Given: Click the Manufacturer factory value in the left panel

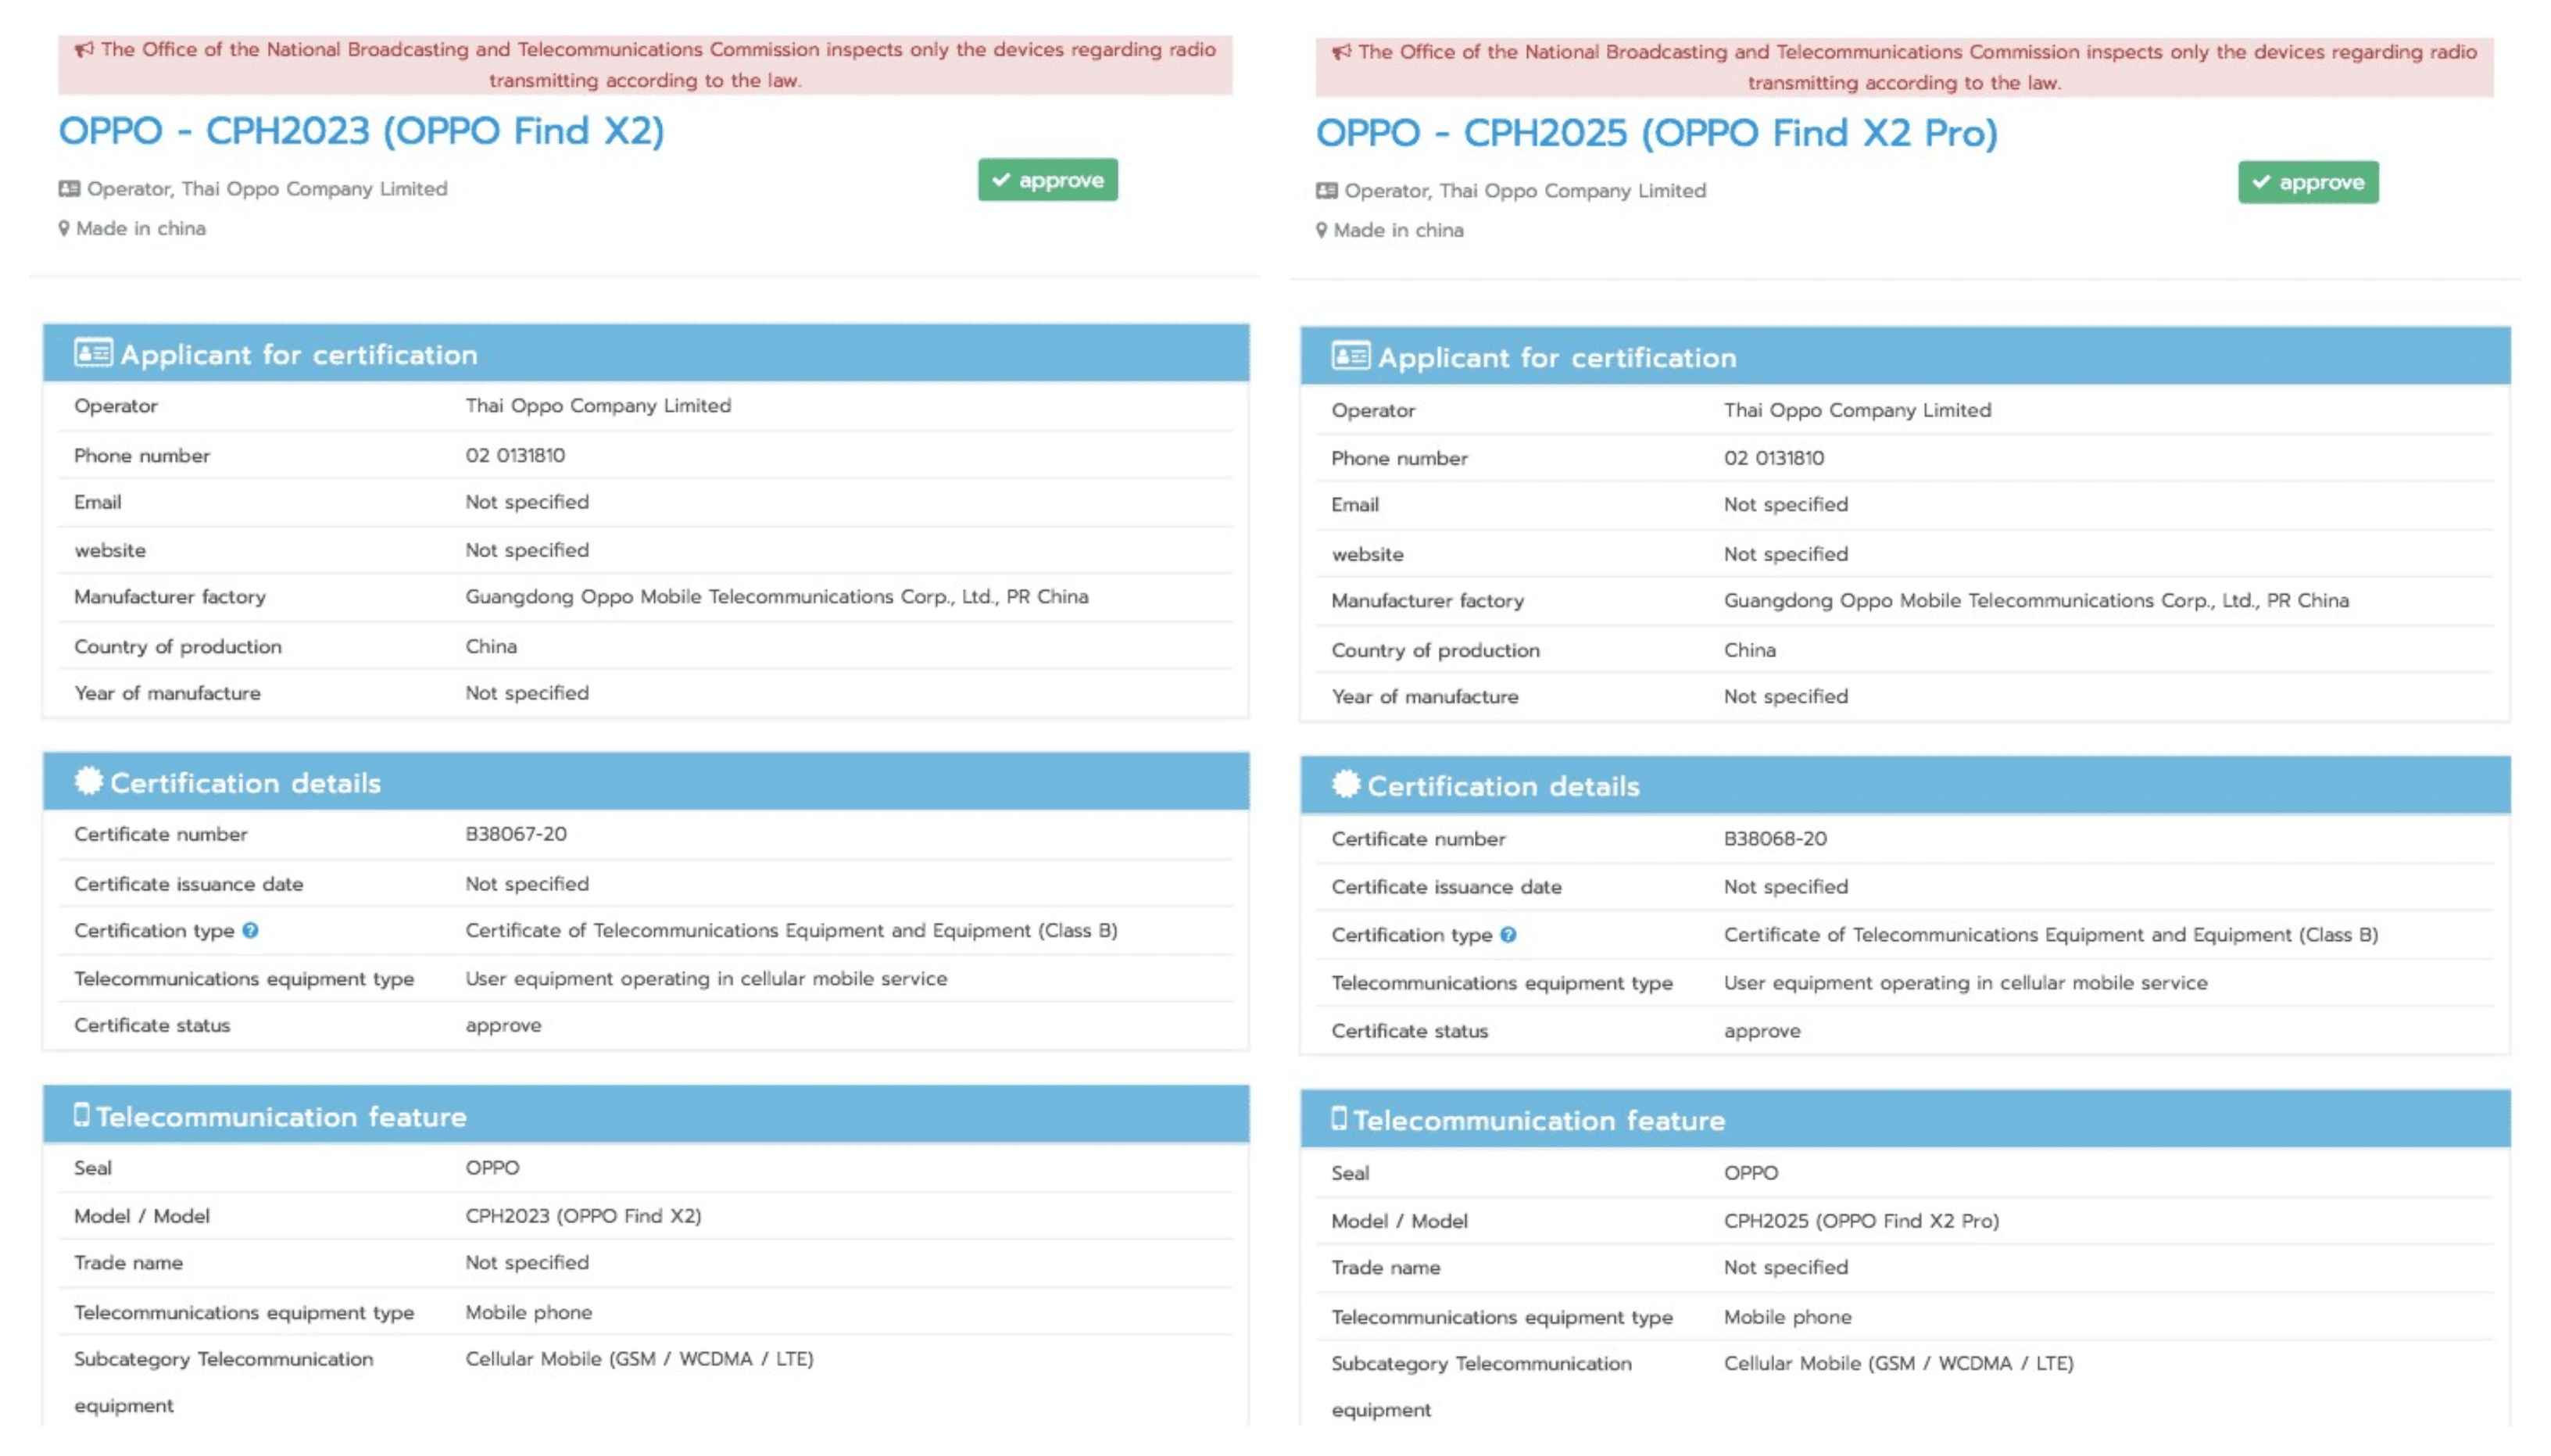Looking at the screenshot, I should click(776, 596).
